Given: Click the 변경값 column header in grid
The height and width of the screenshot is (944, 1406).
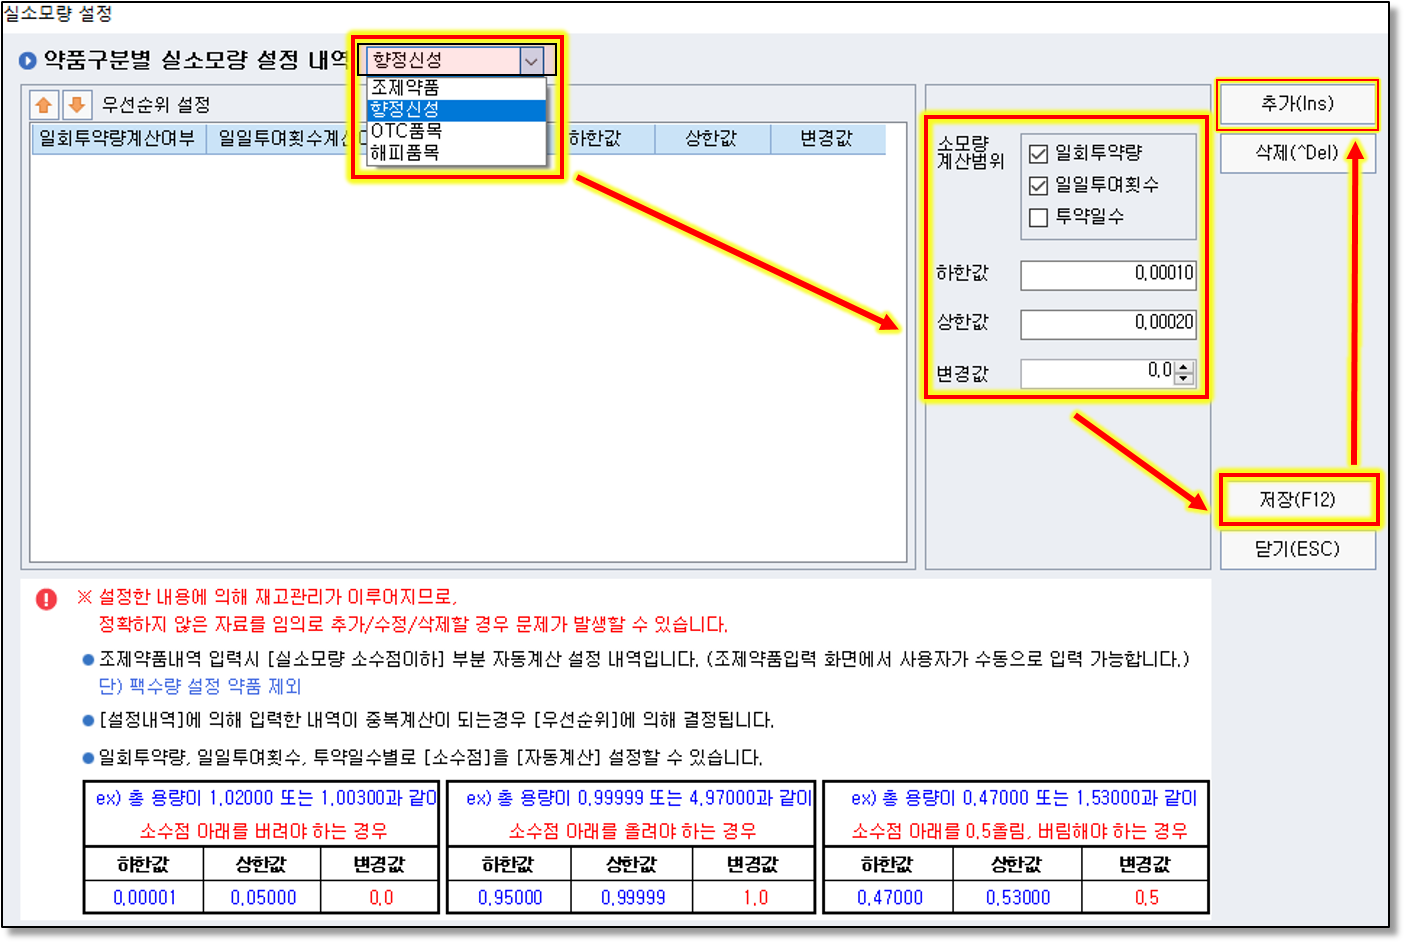Looking at the screenshot, I should 826,139.
